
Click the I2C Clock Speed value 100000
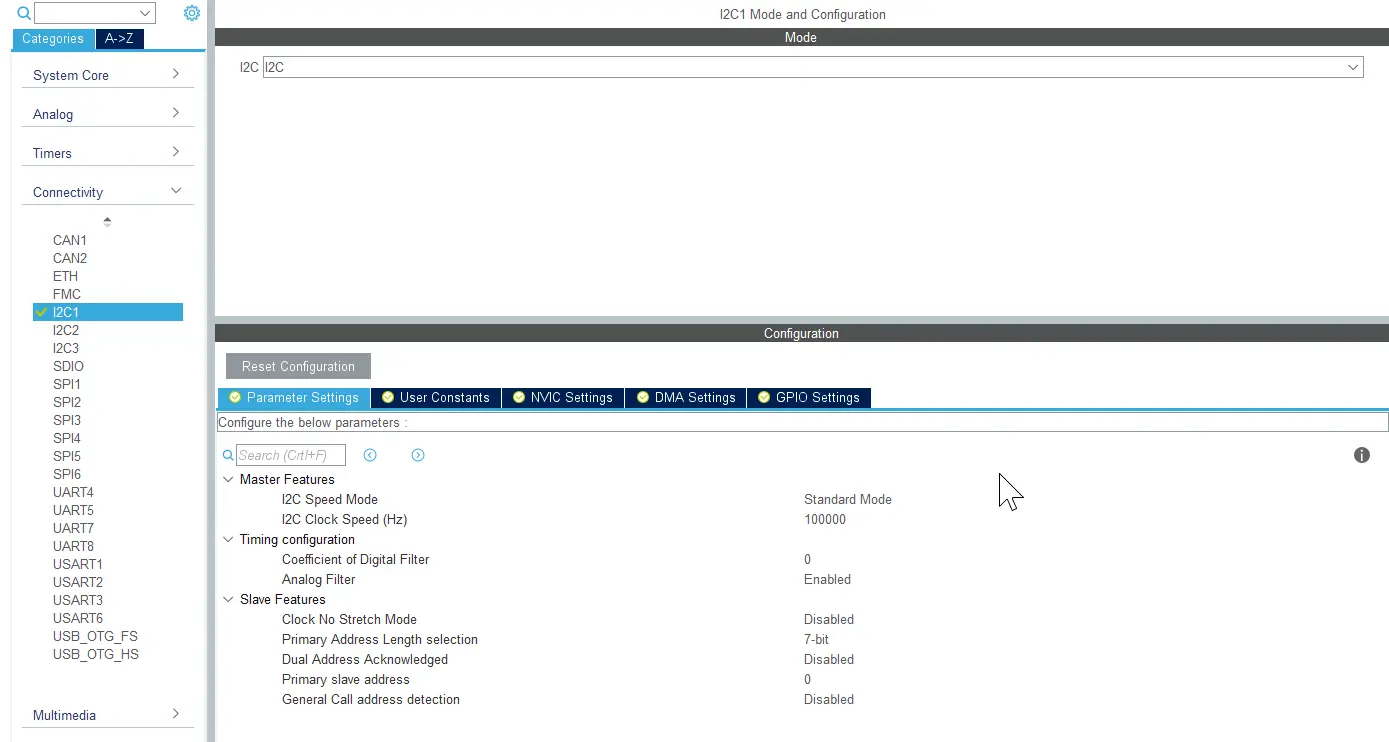[825, 520]
